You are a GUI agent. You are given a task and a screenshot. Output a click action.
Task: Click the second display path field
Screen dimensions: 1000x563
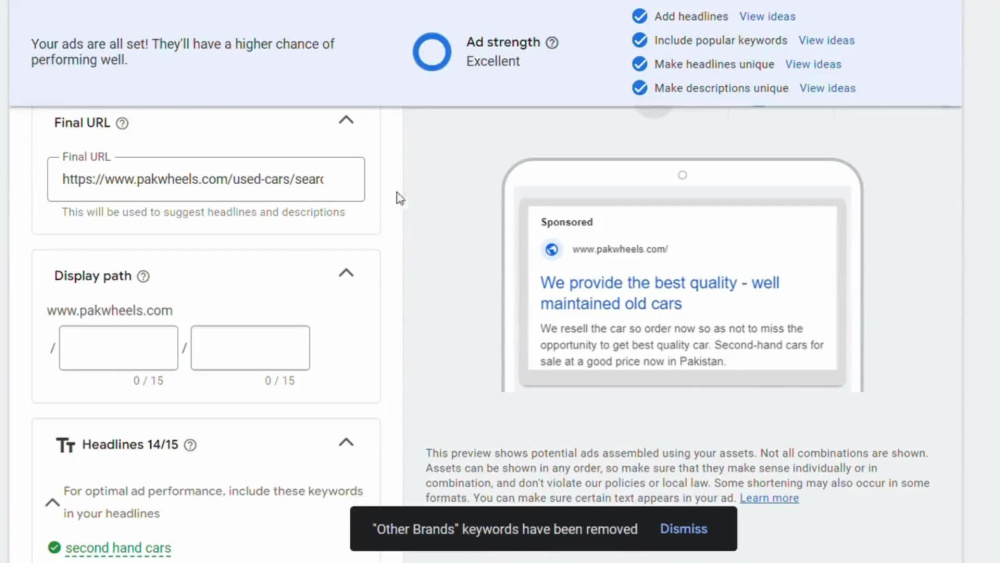pos(250,348)
